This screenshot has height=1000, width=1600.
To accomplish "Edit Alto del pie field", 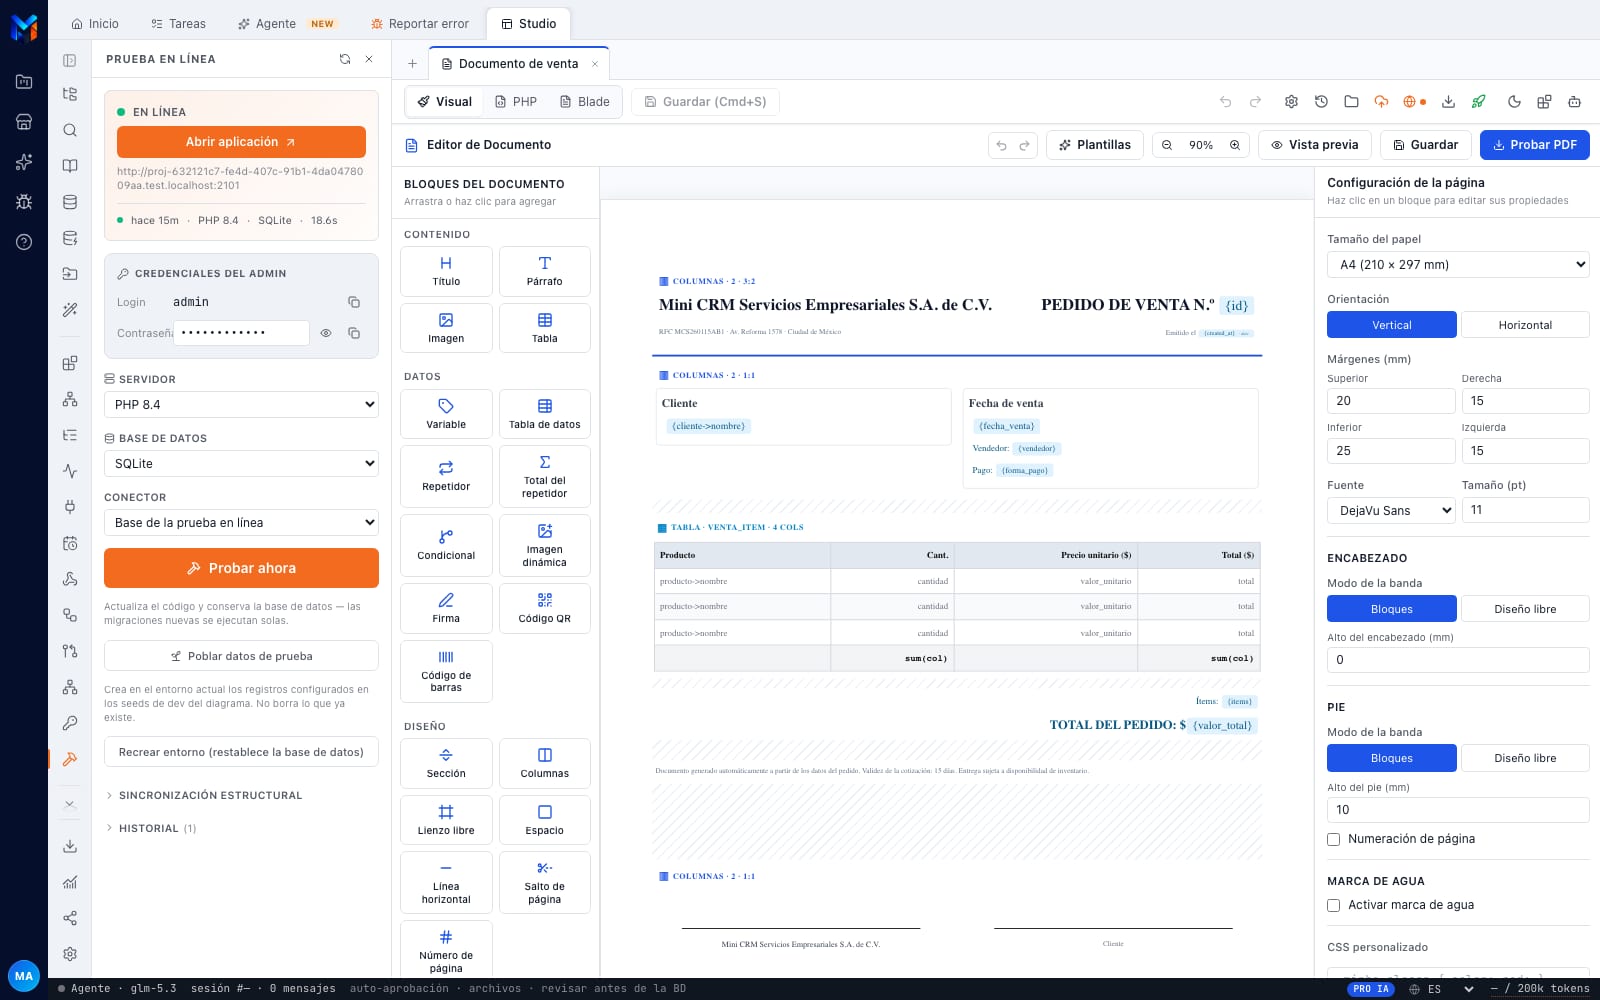I will tap(1458, 810).
